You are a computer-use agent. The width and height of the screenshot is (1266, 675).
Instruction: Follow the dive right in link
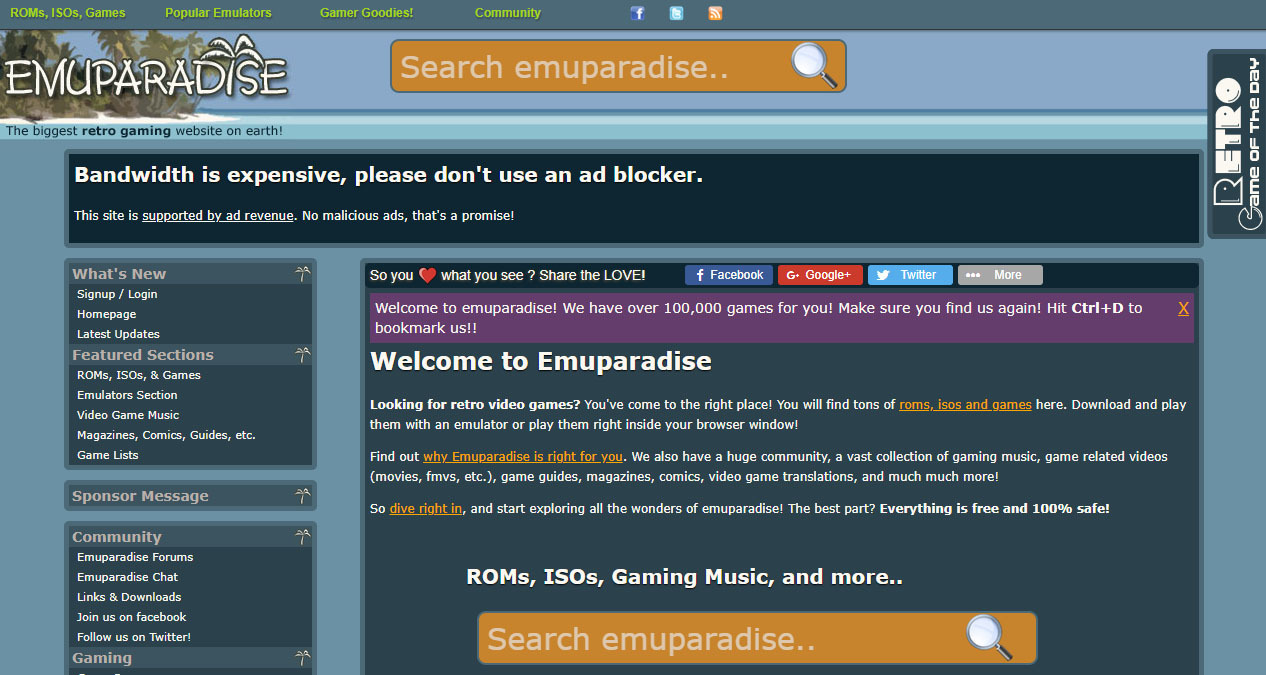(426, 508)
